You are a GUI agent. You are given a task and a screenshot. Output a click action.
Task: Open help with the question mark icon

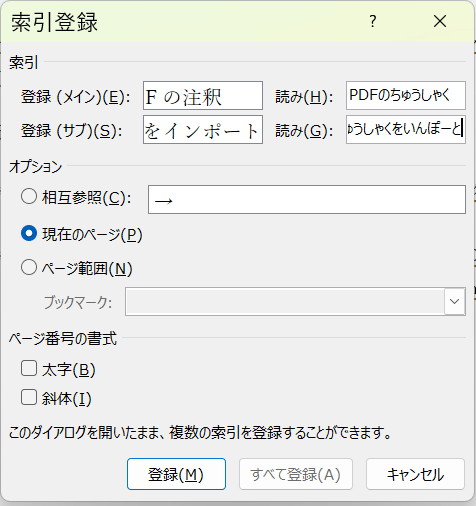tap(373, 22)
